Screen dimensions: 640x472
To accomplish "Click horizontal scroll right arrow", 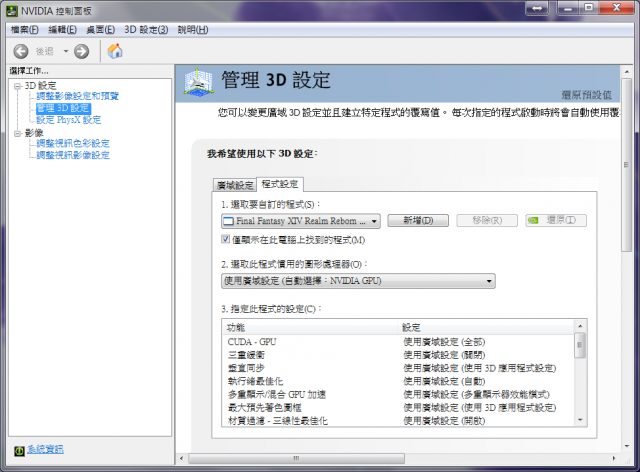I will [x=614, y=459].
